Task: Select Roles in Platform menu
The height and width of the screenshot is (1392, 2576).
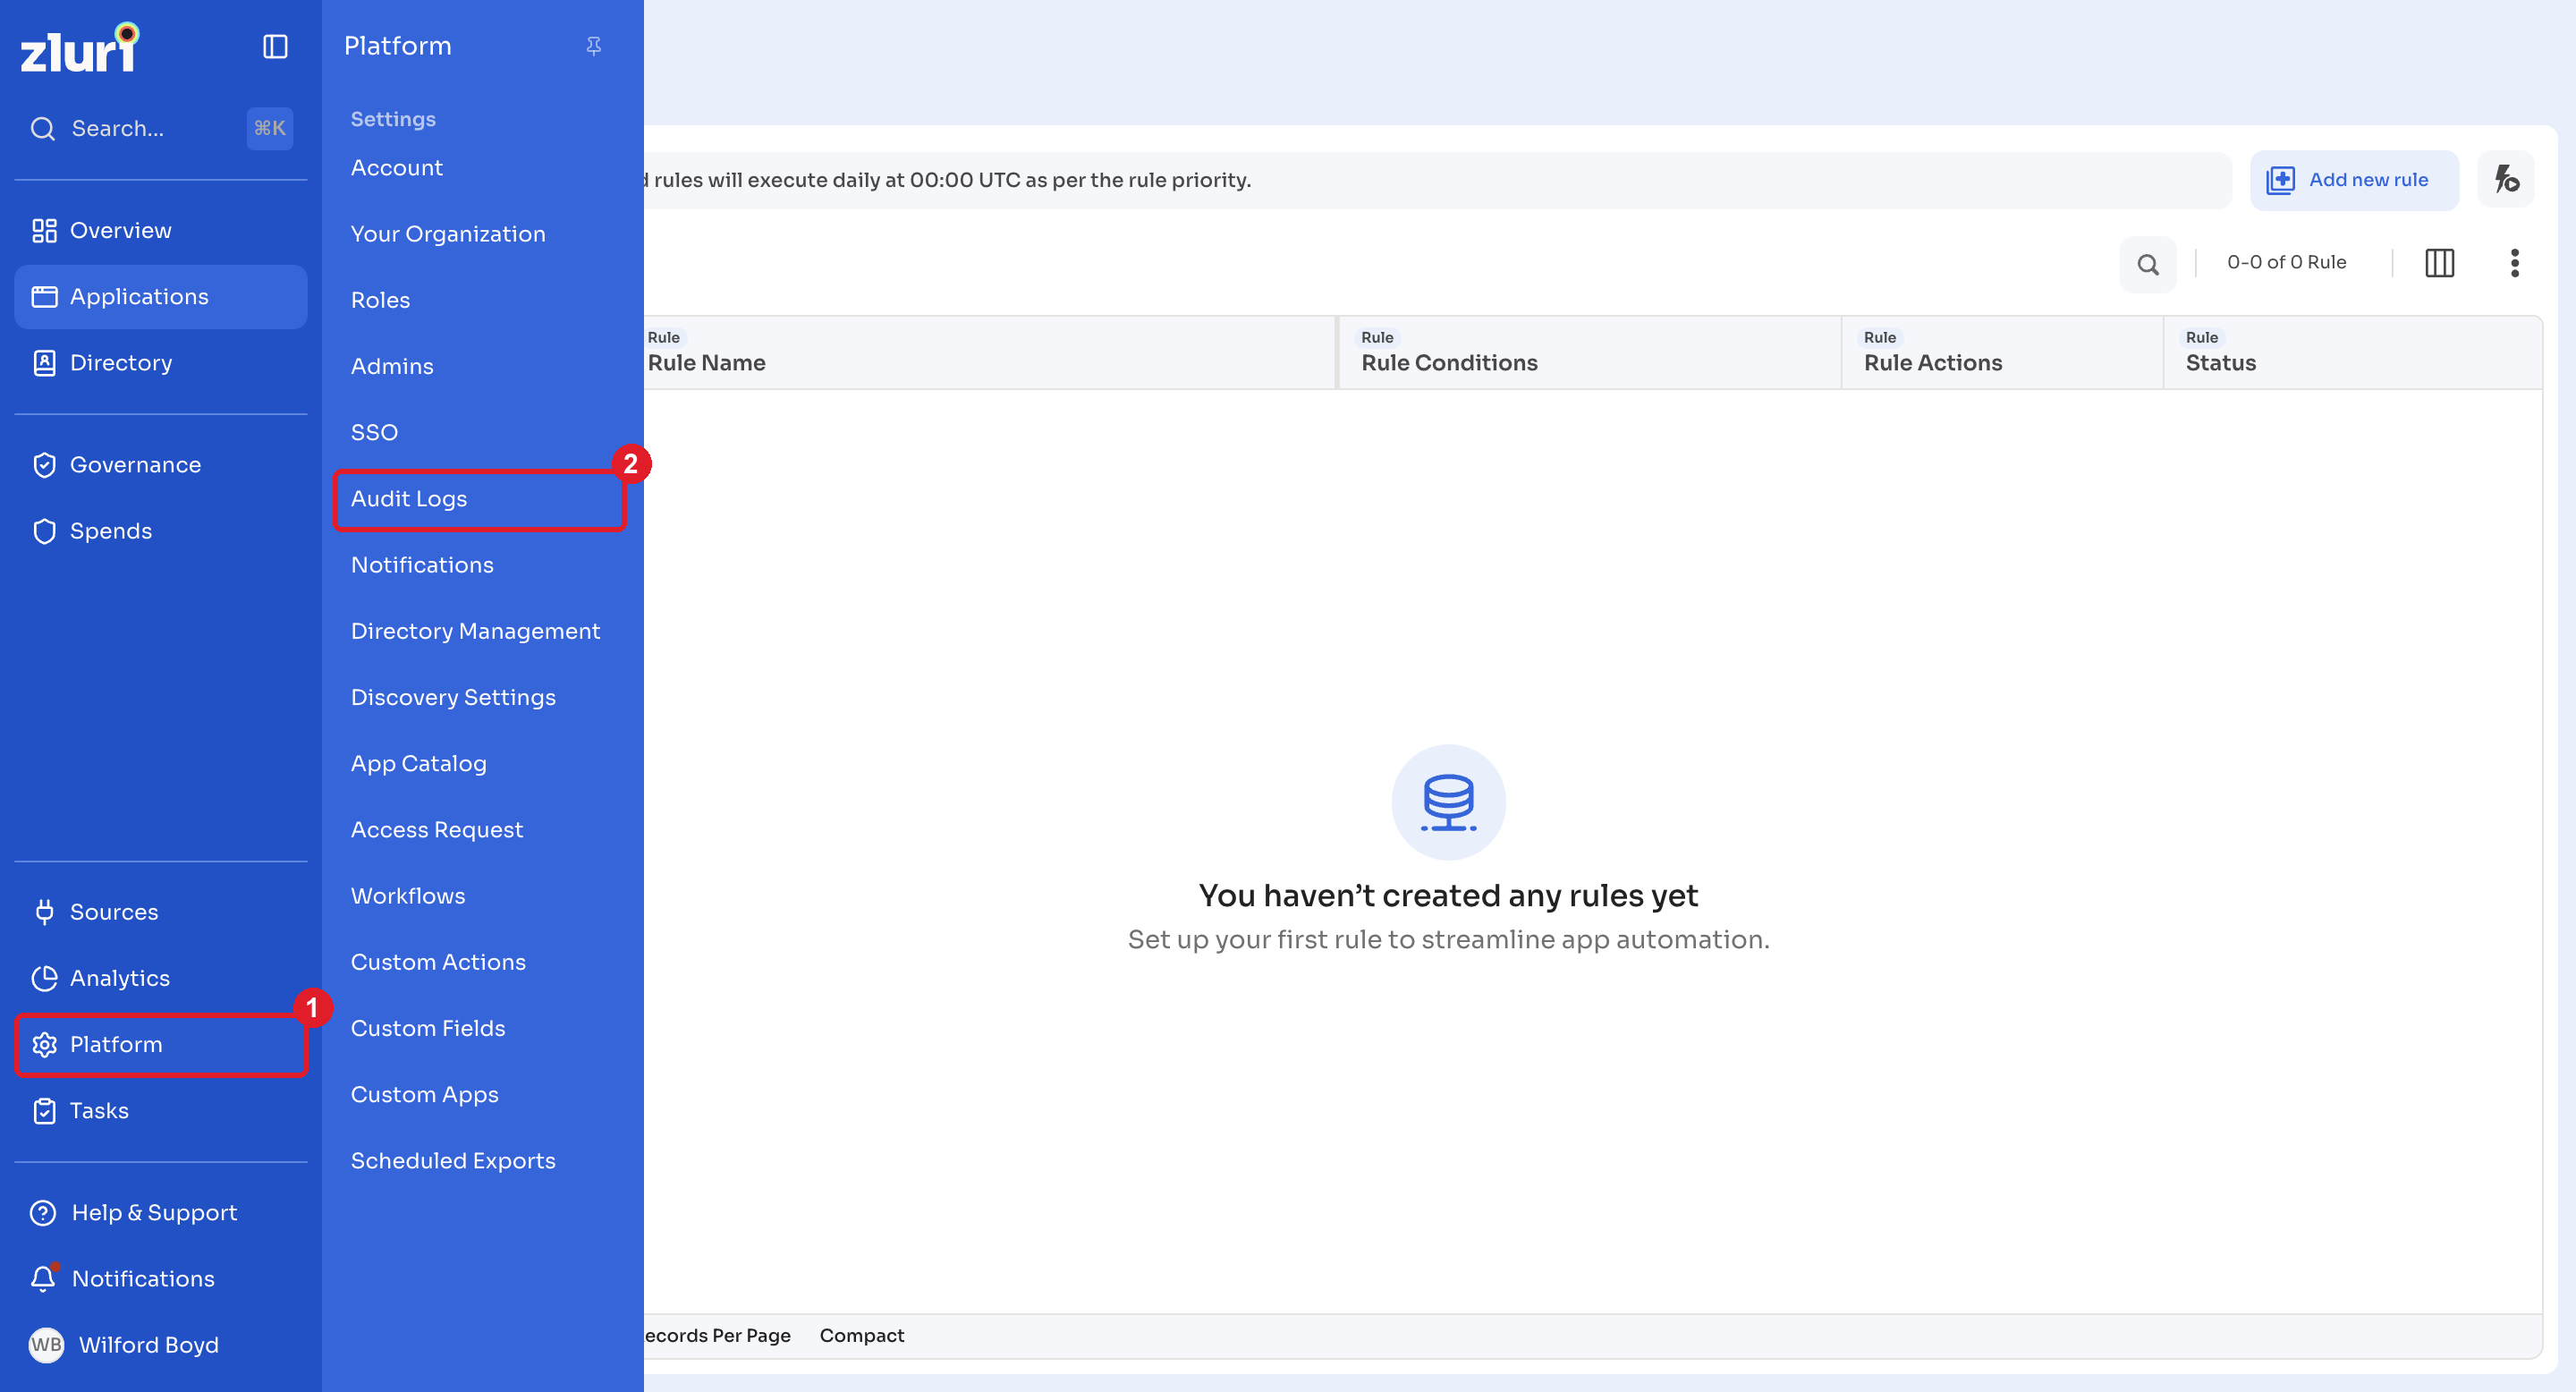Action: [x=380, y=300]
